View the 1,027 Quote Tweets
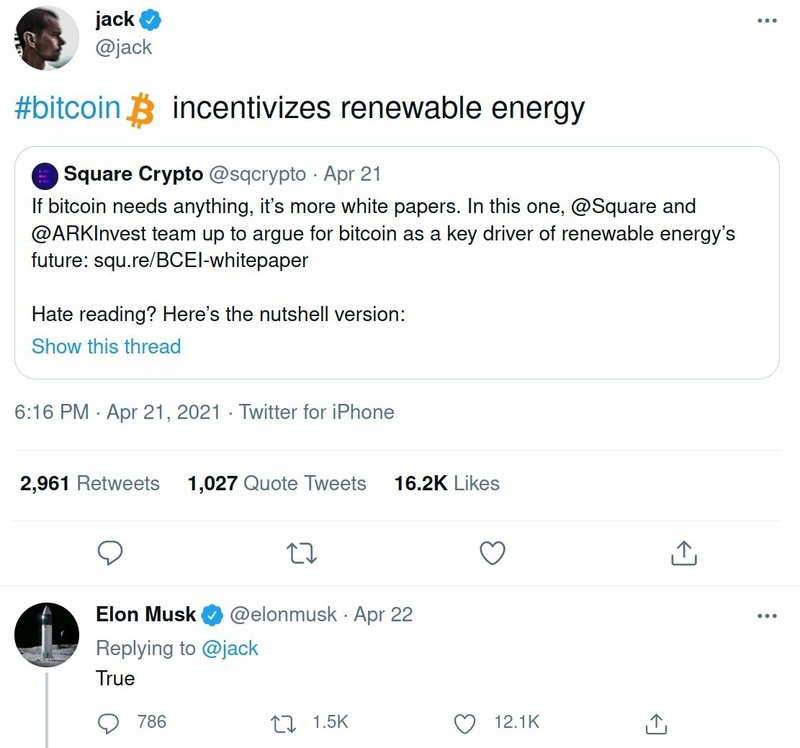 (x=277, y=483)
